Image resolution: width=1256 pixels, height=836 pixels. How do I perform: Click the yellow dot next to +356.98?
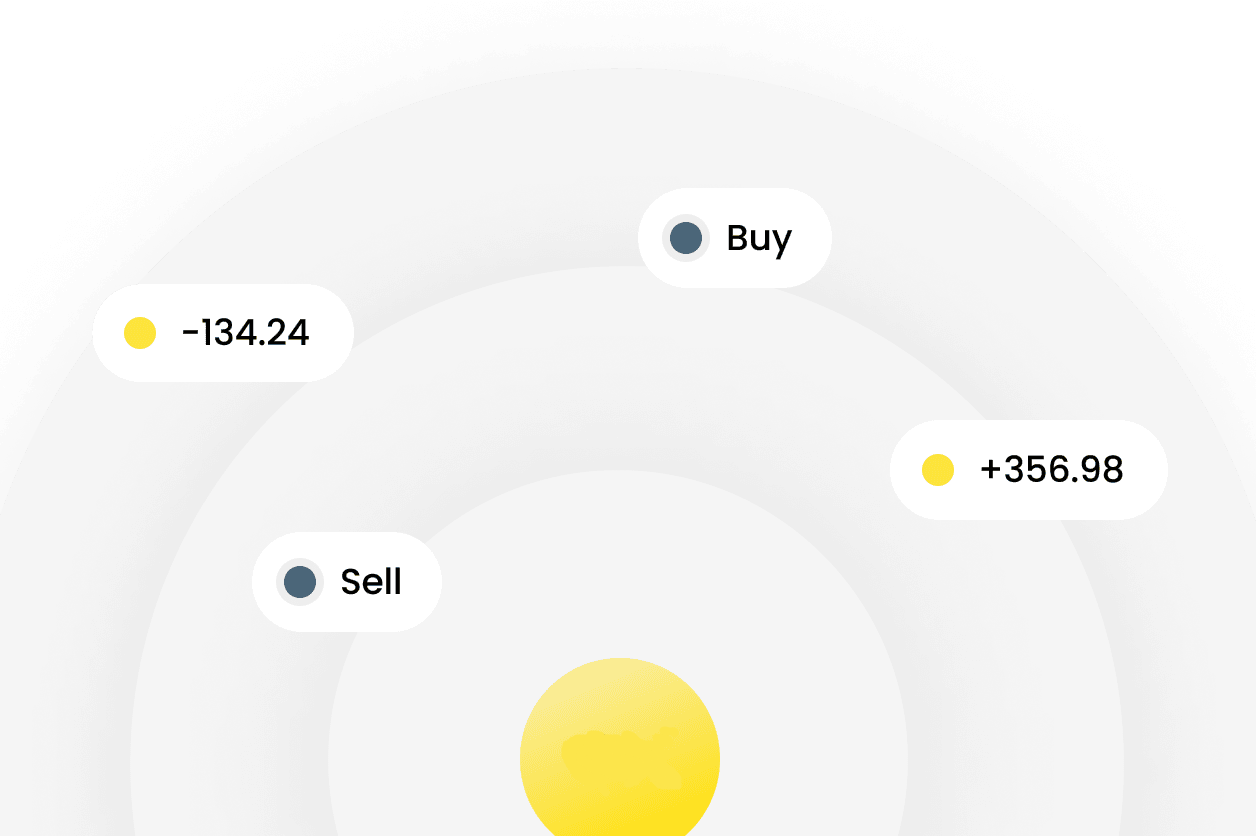click(938, 470)
